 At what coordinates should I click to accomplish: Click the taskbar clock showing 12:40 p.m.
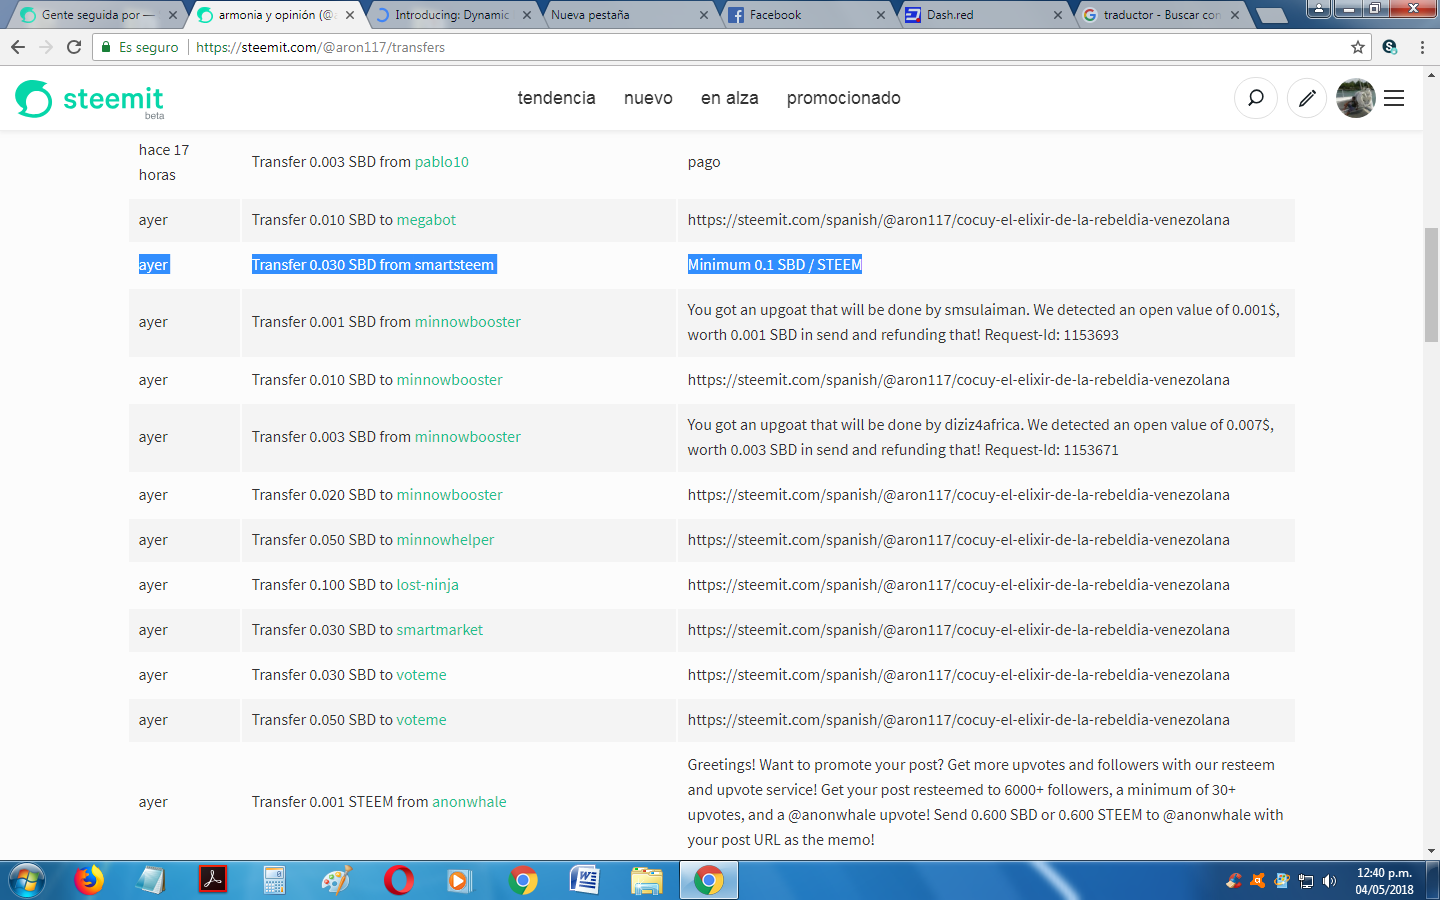click(1385, 881)
